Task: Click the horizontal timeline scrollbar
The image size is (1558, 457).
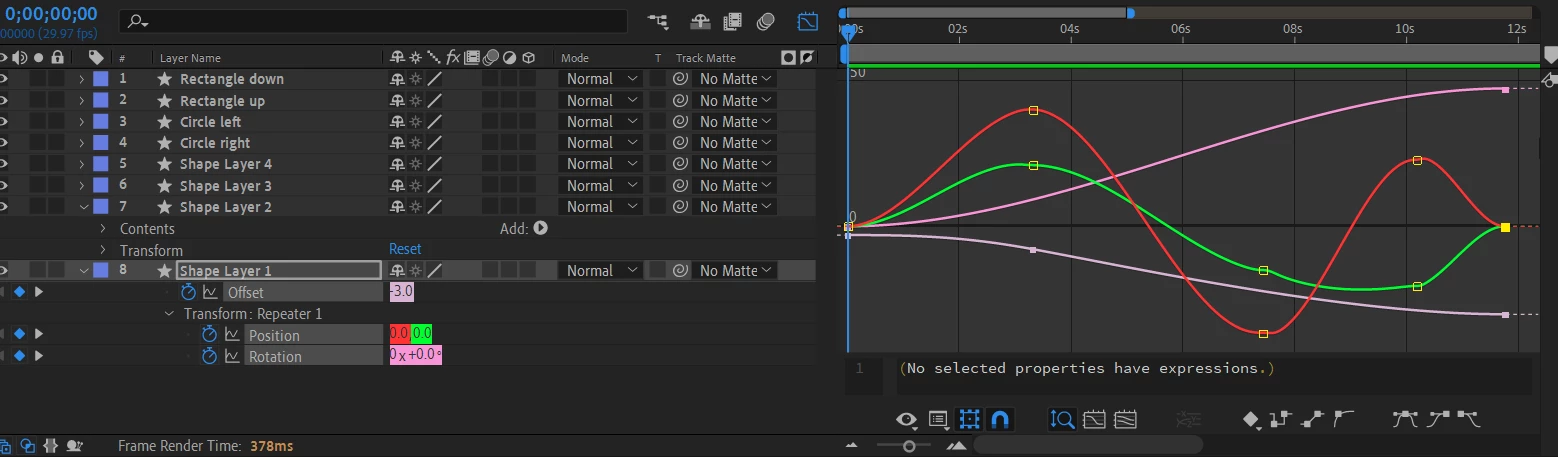Action: point(1087,446)
